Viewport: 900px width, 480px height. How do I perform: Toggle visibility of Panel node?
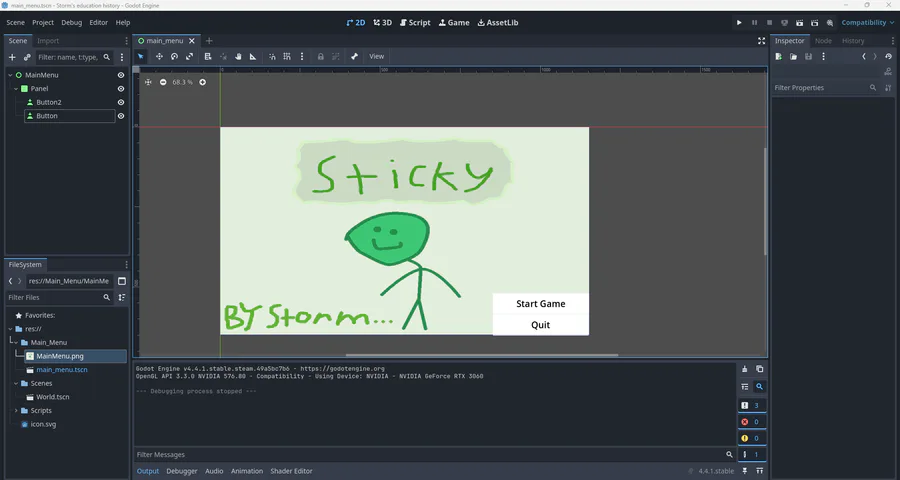(x=121, y=89)
